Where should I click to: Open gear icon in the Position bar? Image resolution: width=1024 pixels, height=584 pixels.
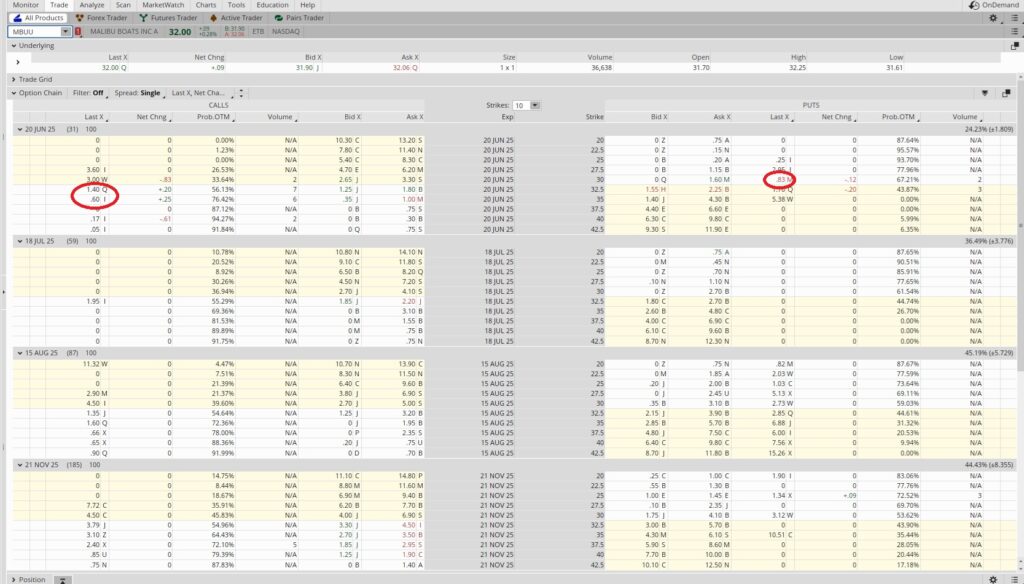coord(993,579)
